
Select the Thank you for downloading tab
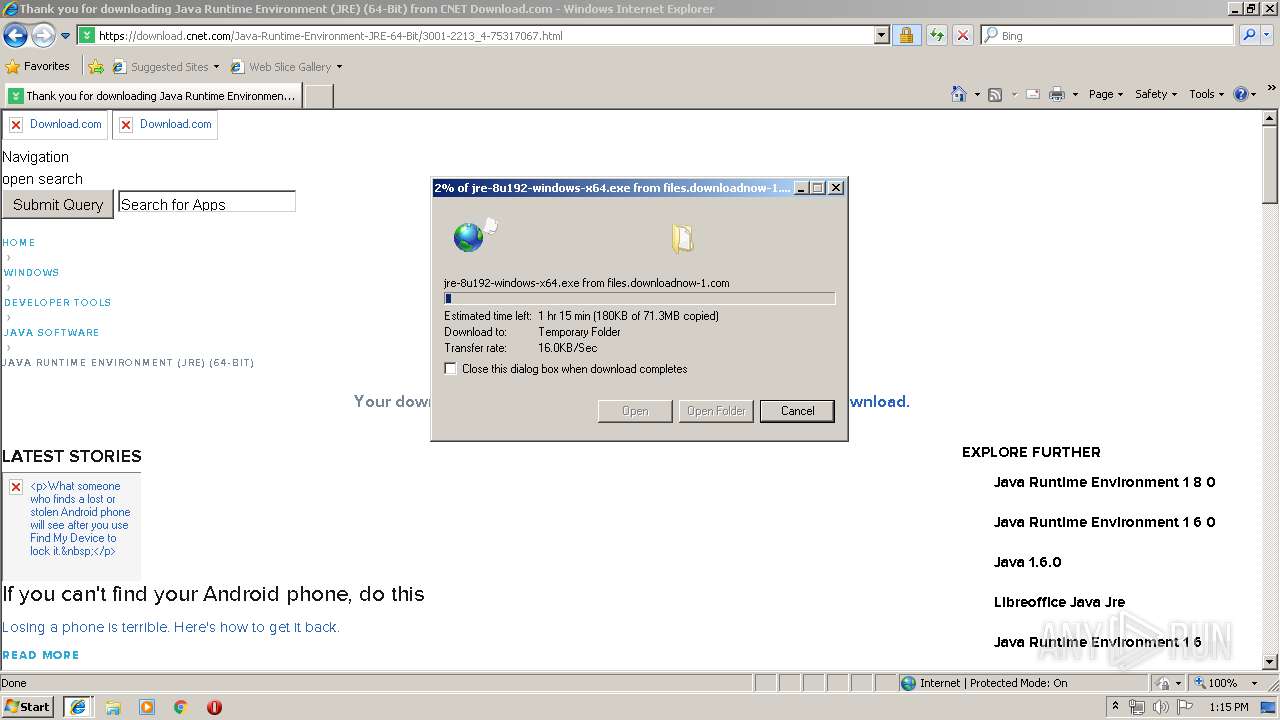point(152,96)
